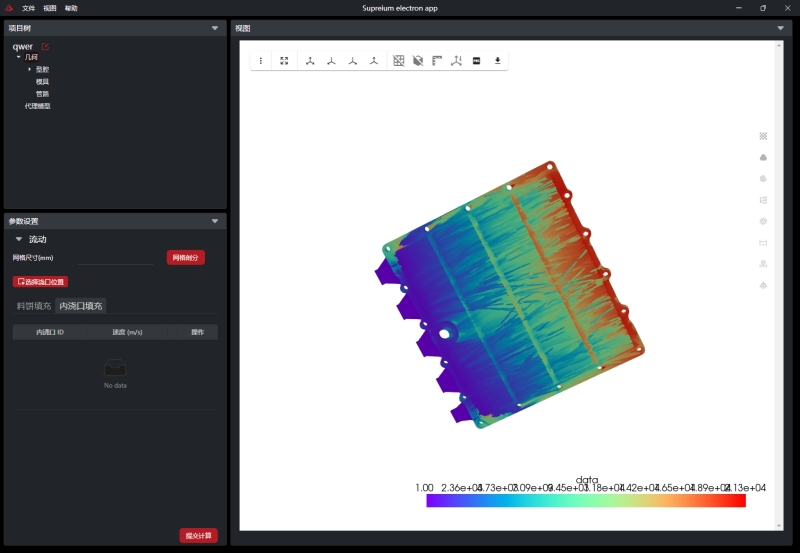The height and width of the screenshot is (553, 800).
Task: Collapse the 流动 section
Action: coord(18,240)
